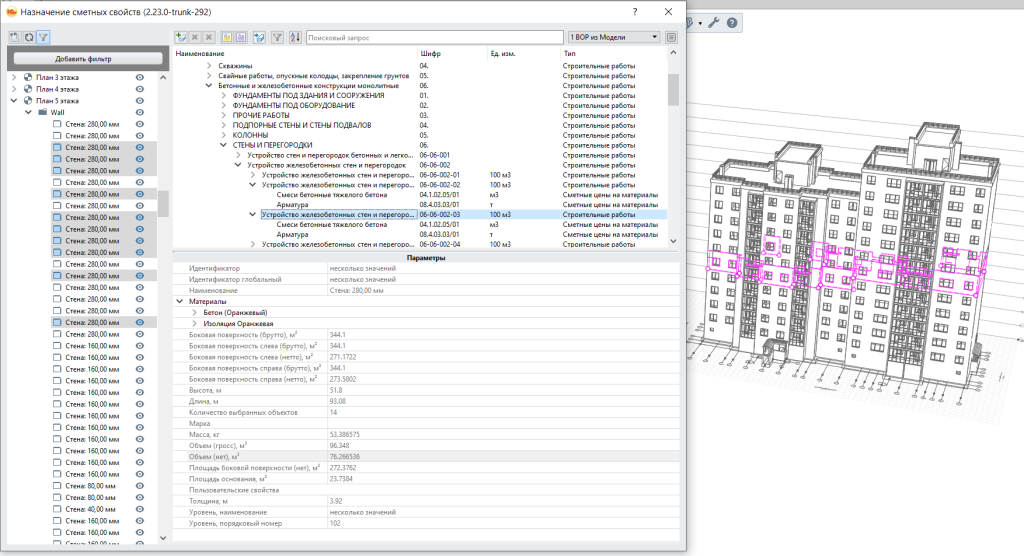Expand the Бетон (Оранжевый) material row
1024x556 pixels.
point(194,312)
